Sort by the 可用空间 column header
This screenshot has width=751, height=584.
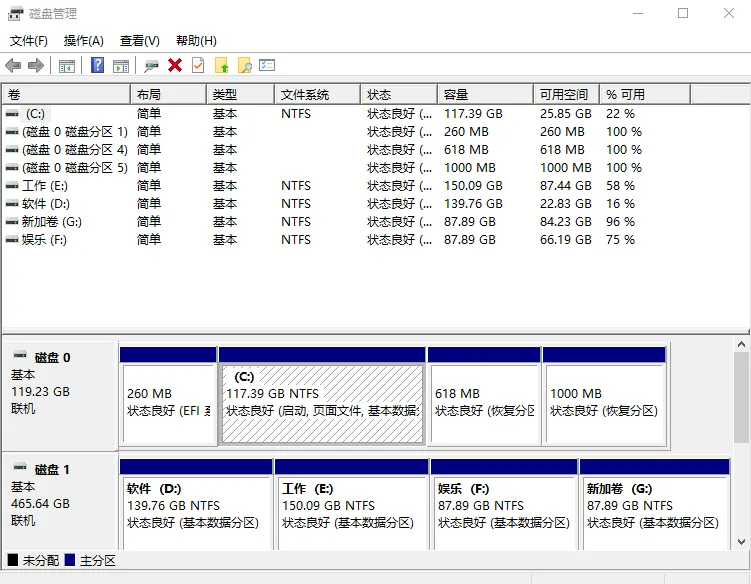click(567, 94)
